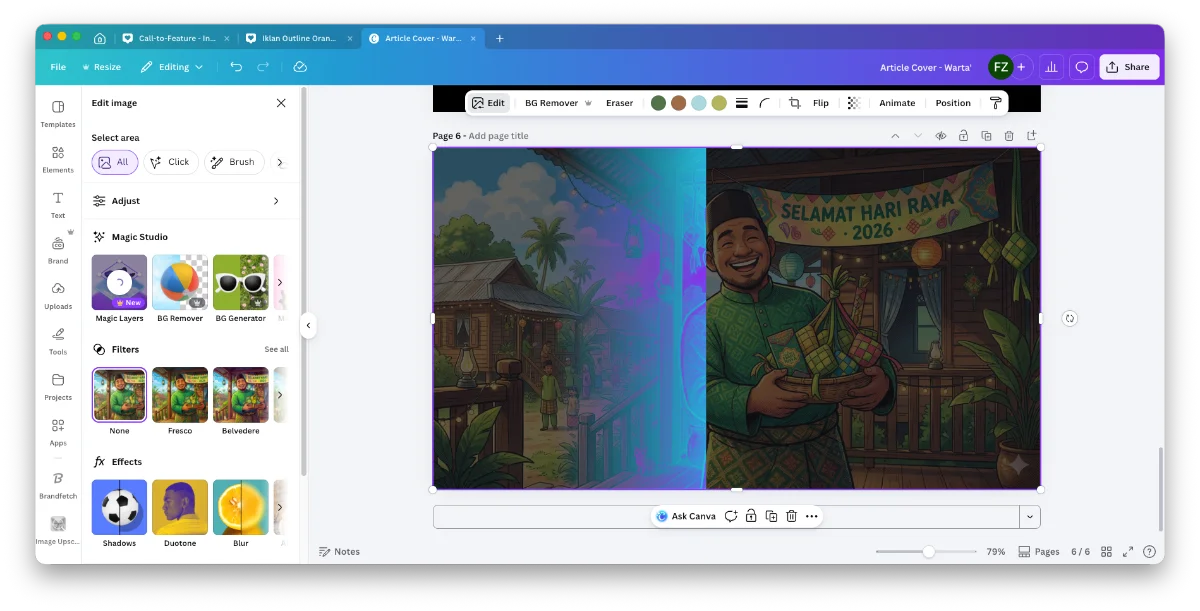The image size is (1200, 611).
Task: Open the Apps panel
Action: point(58,431)
